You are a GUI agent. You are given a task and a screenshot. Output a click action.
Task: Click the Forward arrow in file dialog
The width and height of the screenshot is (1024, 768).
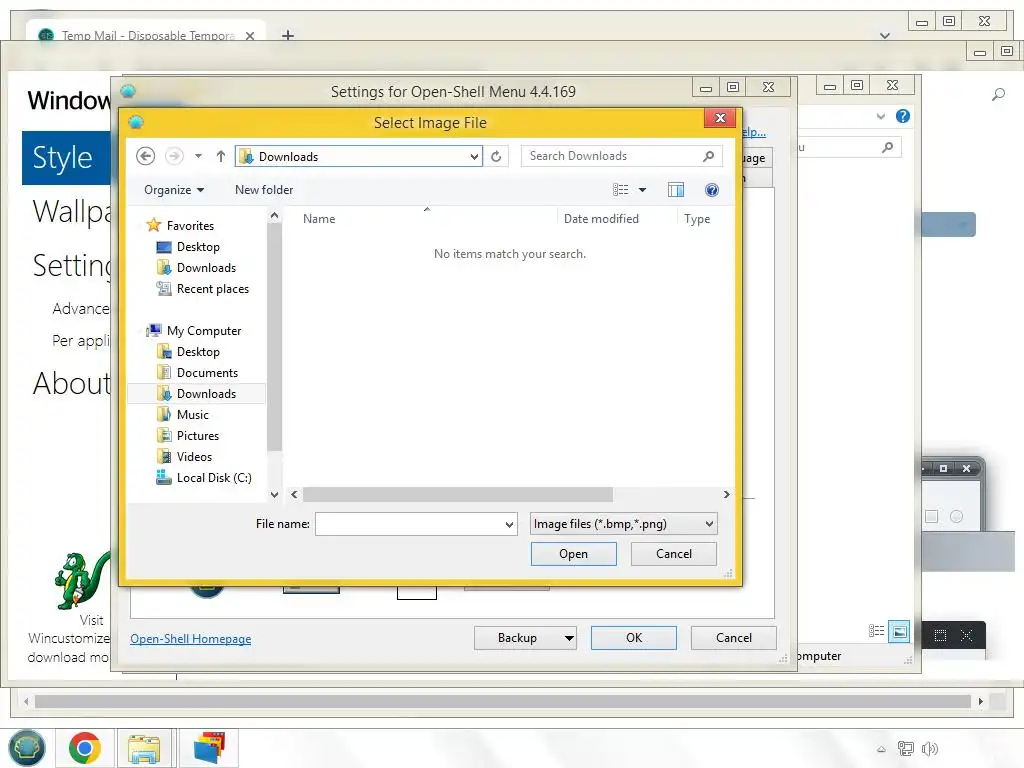pos(174,156)
